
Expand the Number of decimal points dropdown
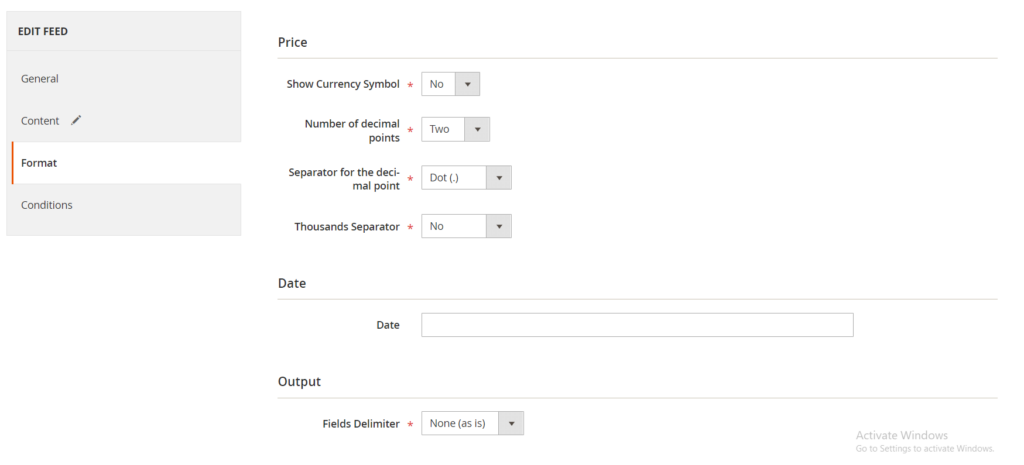(455, 129)
